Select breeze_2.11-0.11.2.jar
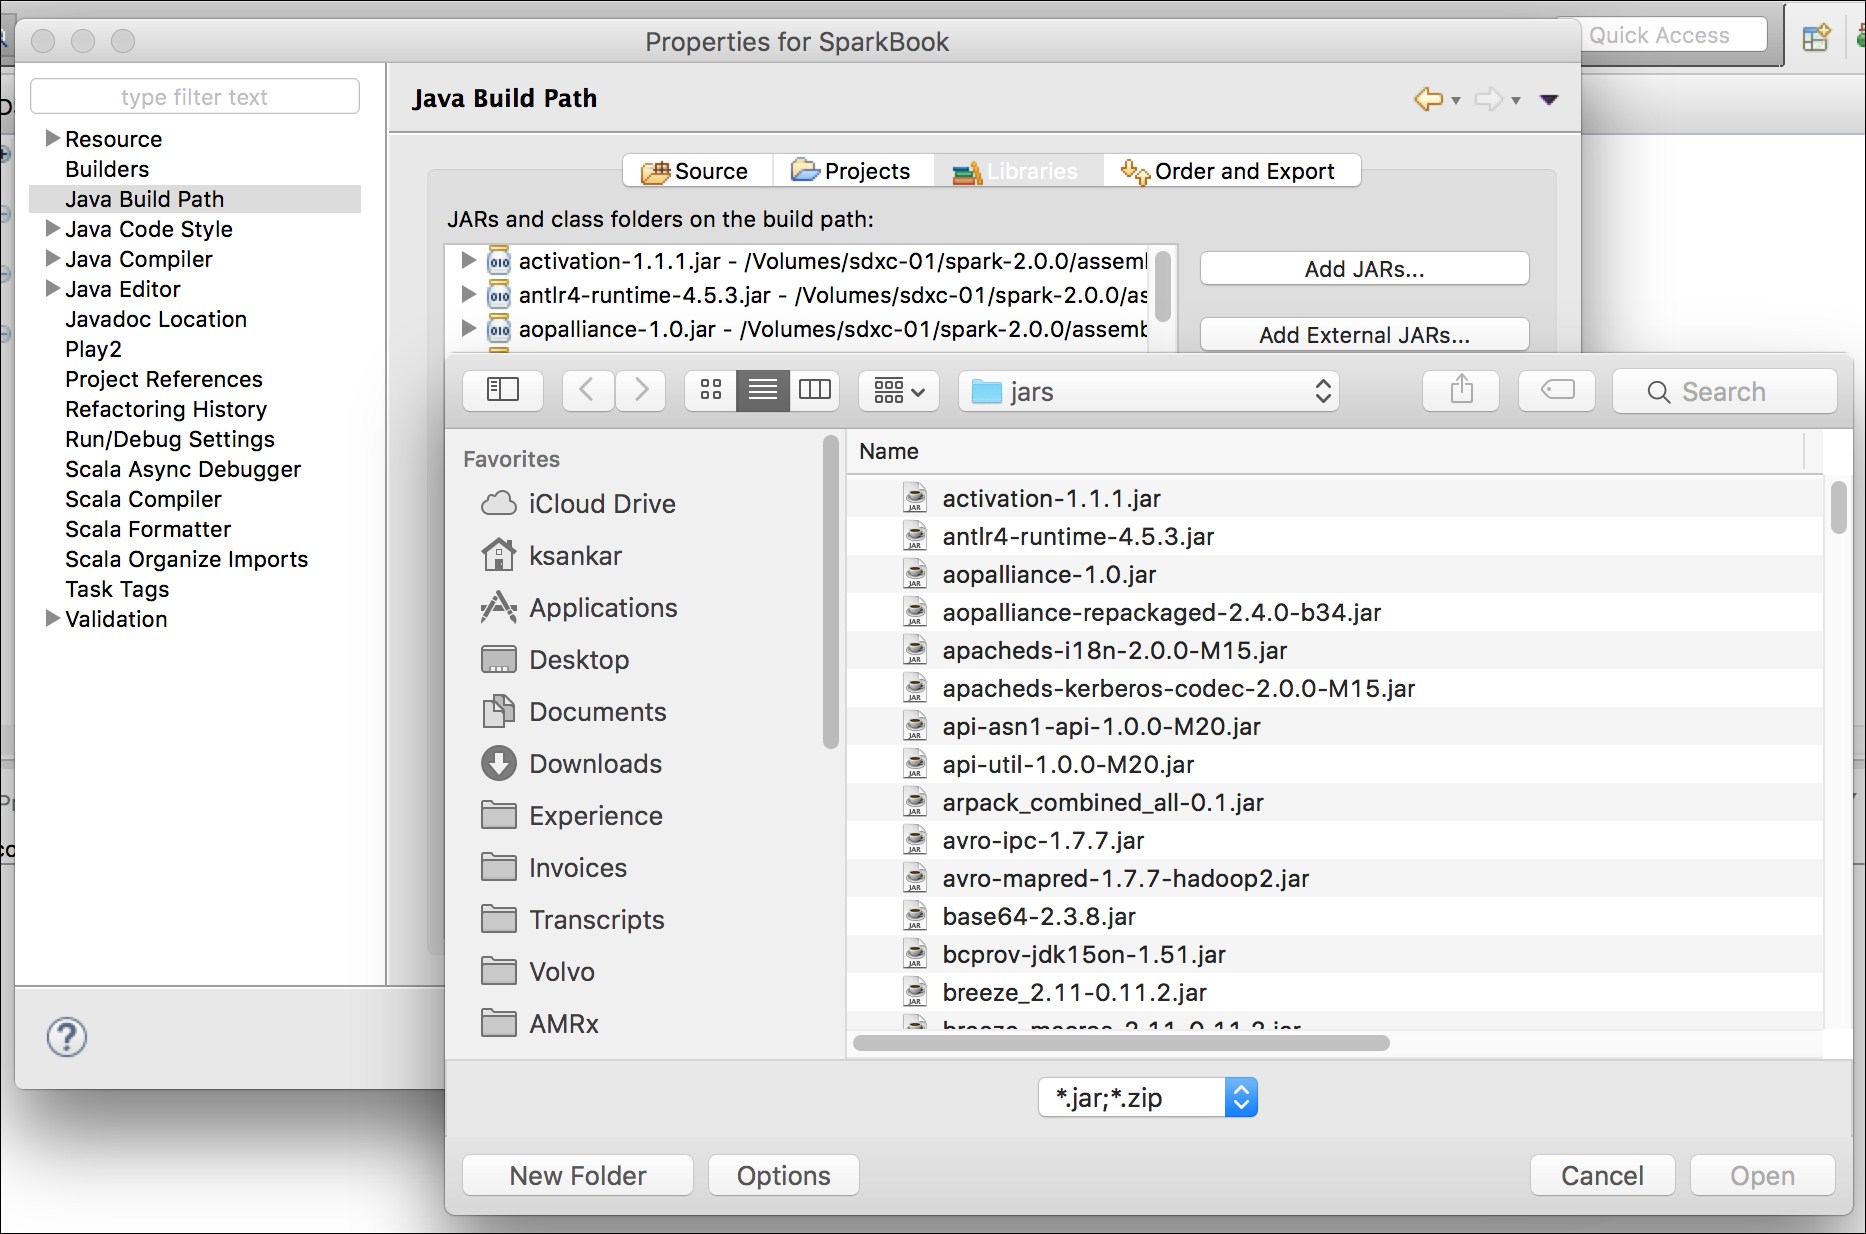Viewport: 1866px width, 1234px height. click(1335, 992)
